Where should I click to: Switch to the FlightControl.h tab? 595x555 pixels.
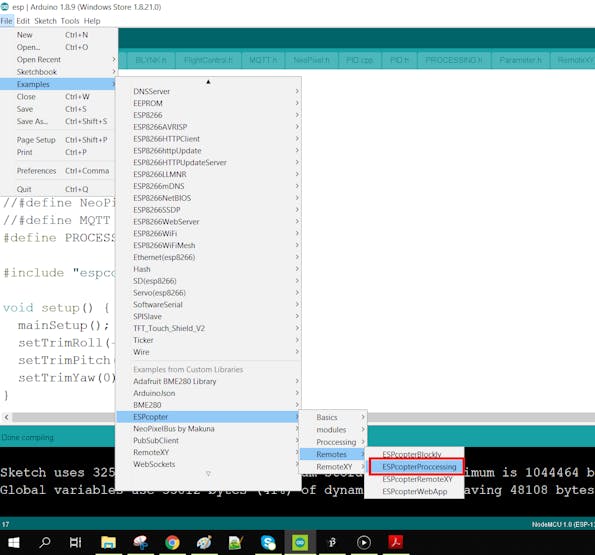[x=208, y=60]
